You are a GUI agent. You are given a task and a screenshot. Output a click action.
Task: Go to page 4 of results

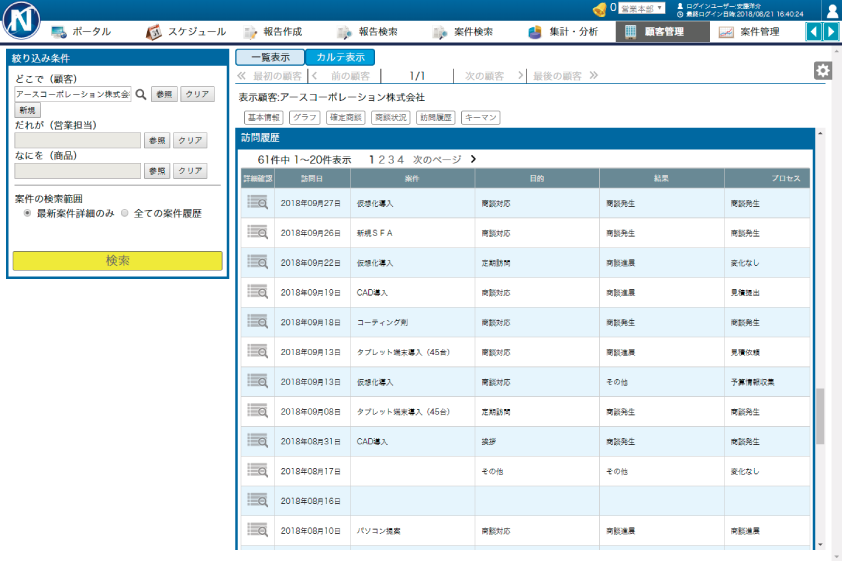pyautogui.click(x=400, y=159)
